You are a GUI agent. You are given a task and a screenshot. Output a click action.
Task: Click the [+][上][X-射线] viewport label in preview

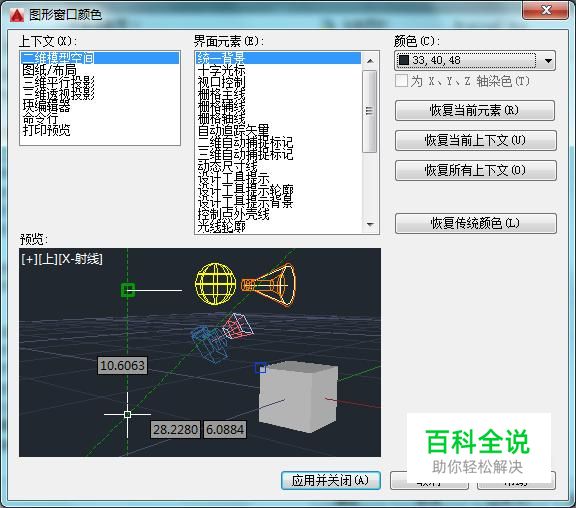point(62,259)
